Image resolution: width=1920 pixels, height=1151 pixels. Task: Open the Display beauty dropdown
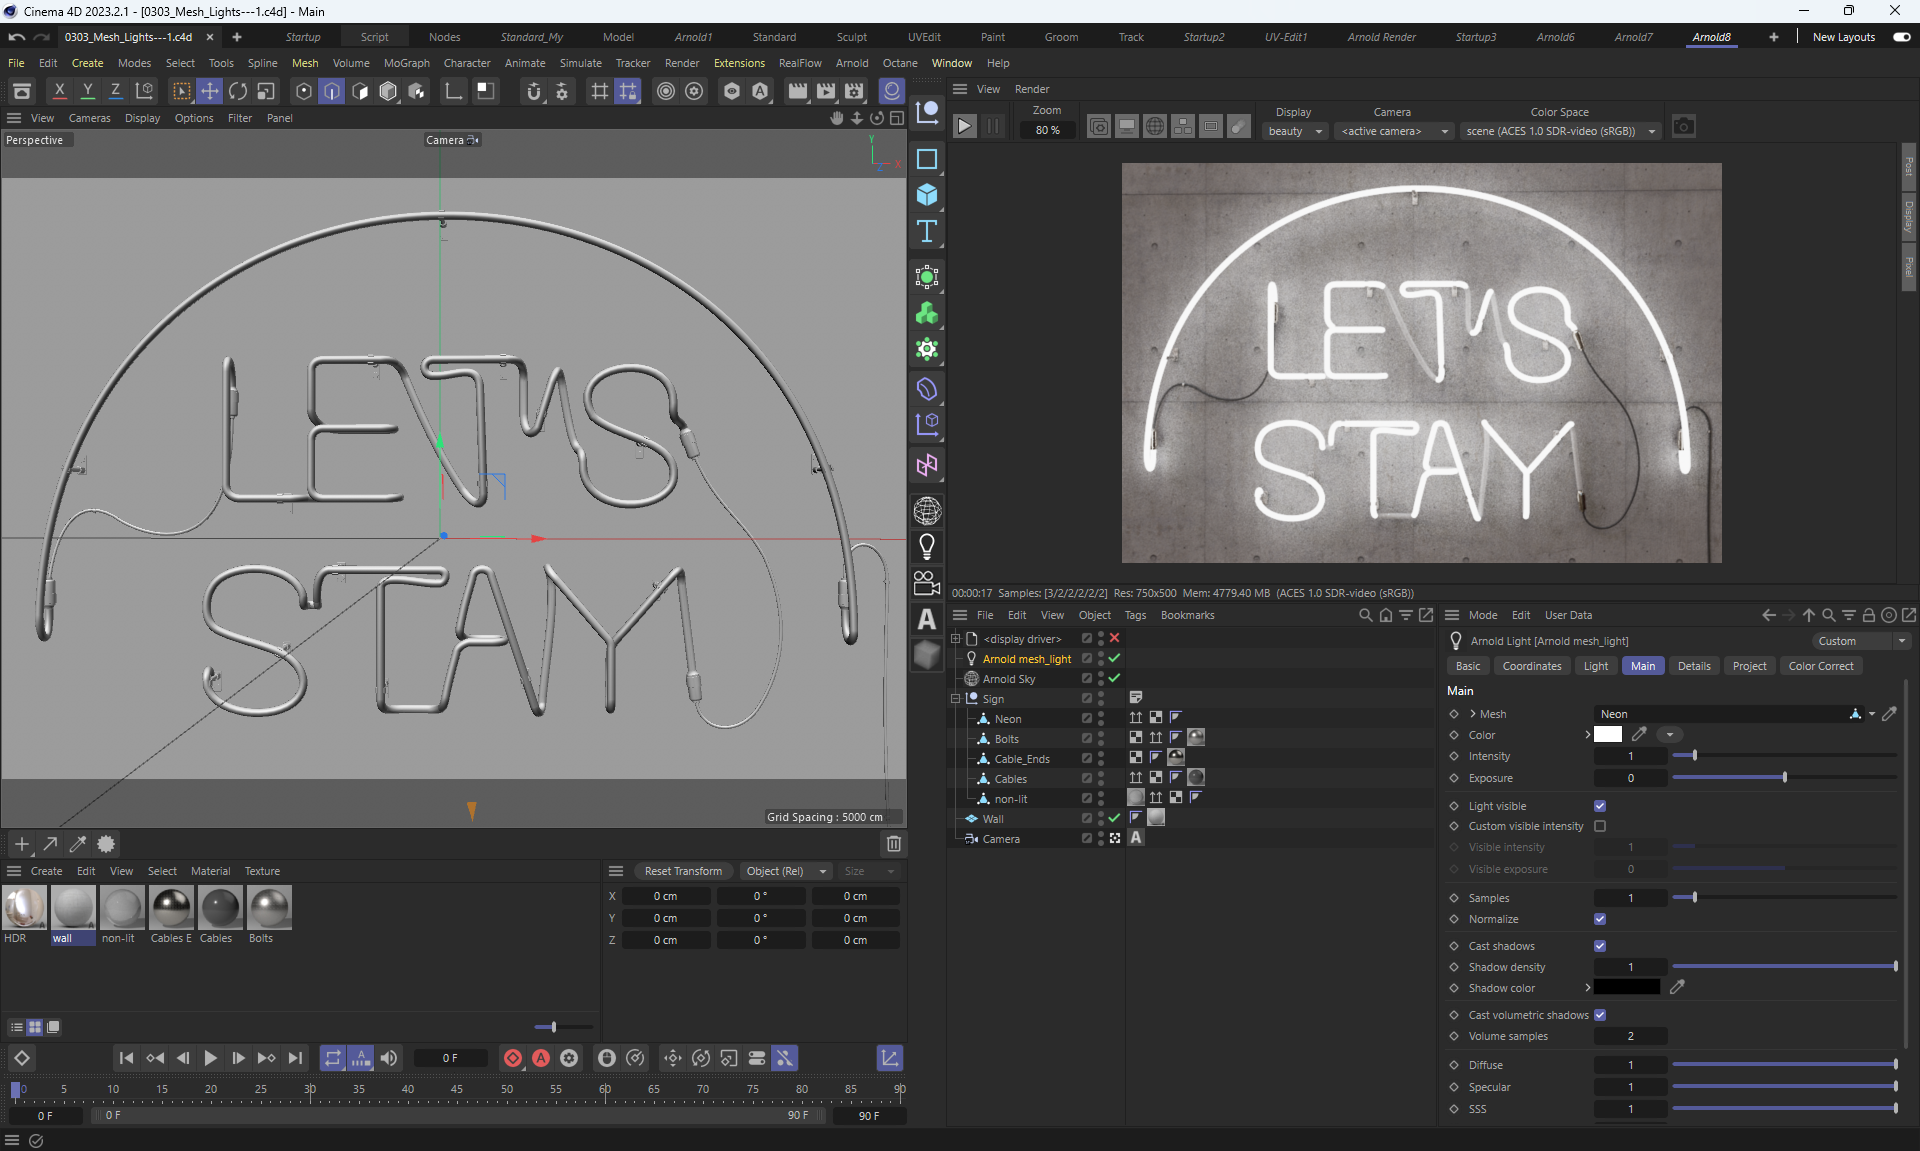click(1295, 131)
